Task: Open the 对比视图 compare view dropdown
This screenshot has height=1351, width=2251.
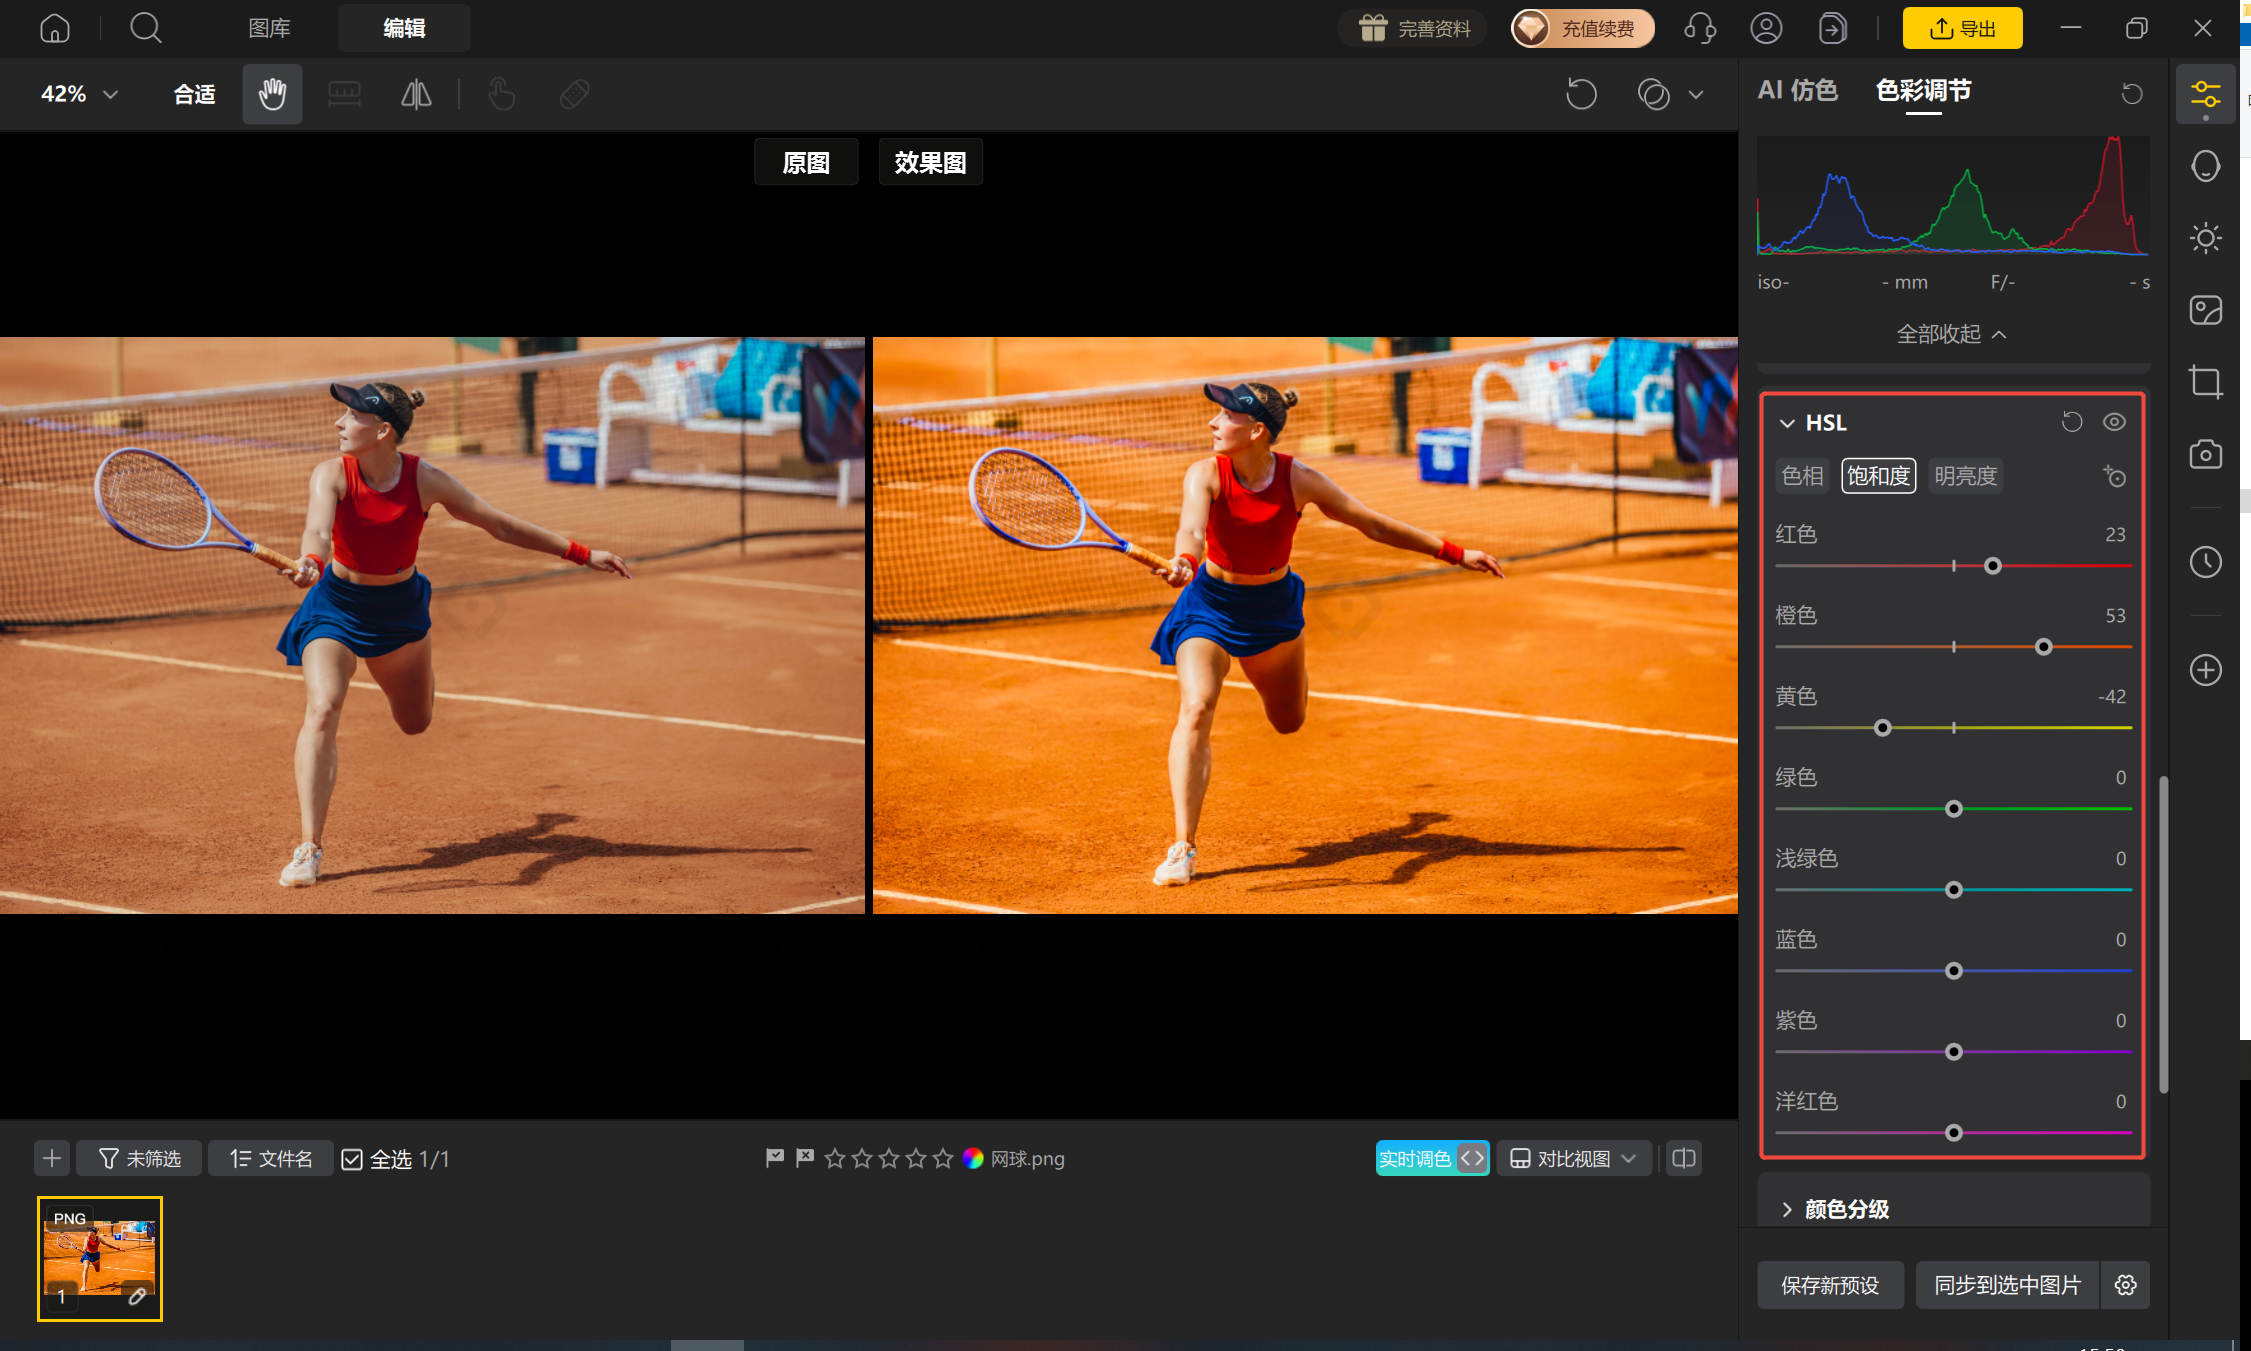Action: 1573,1158
